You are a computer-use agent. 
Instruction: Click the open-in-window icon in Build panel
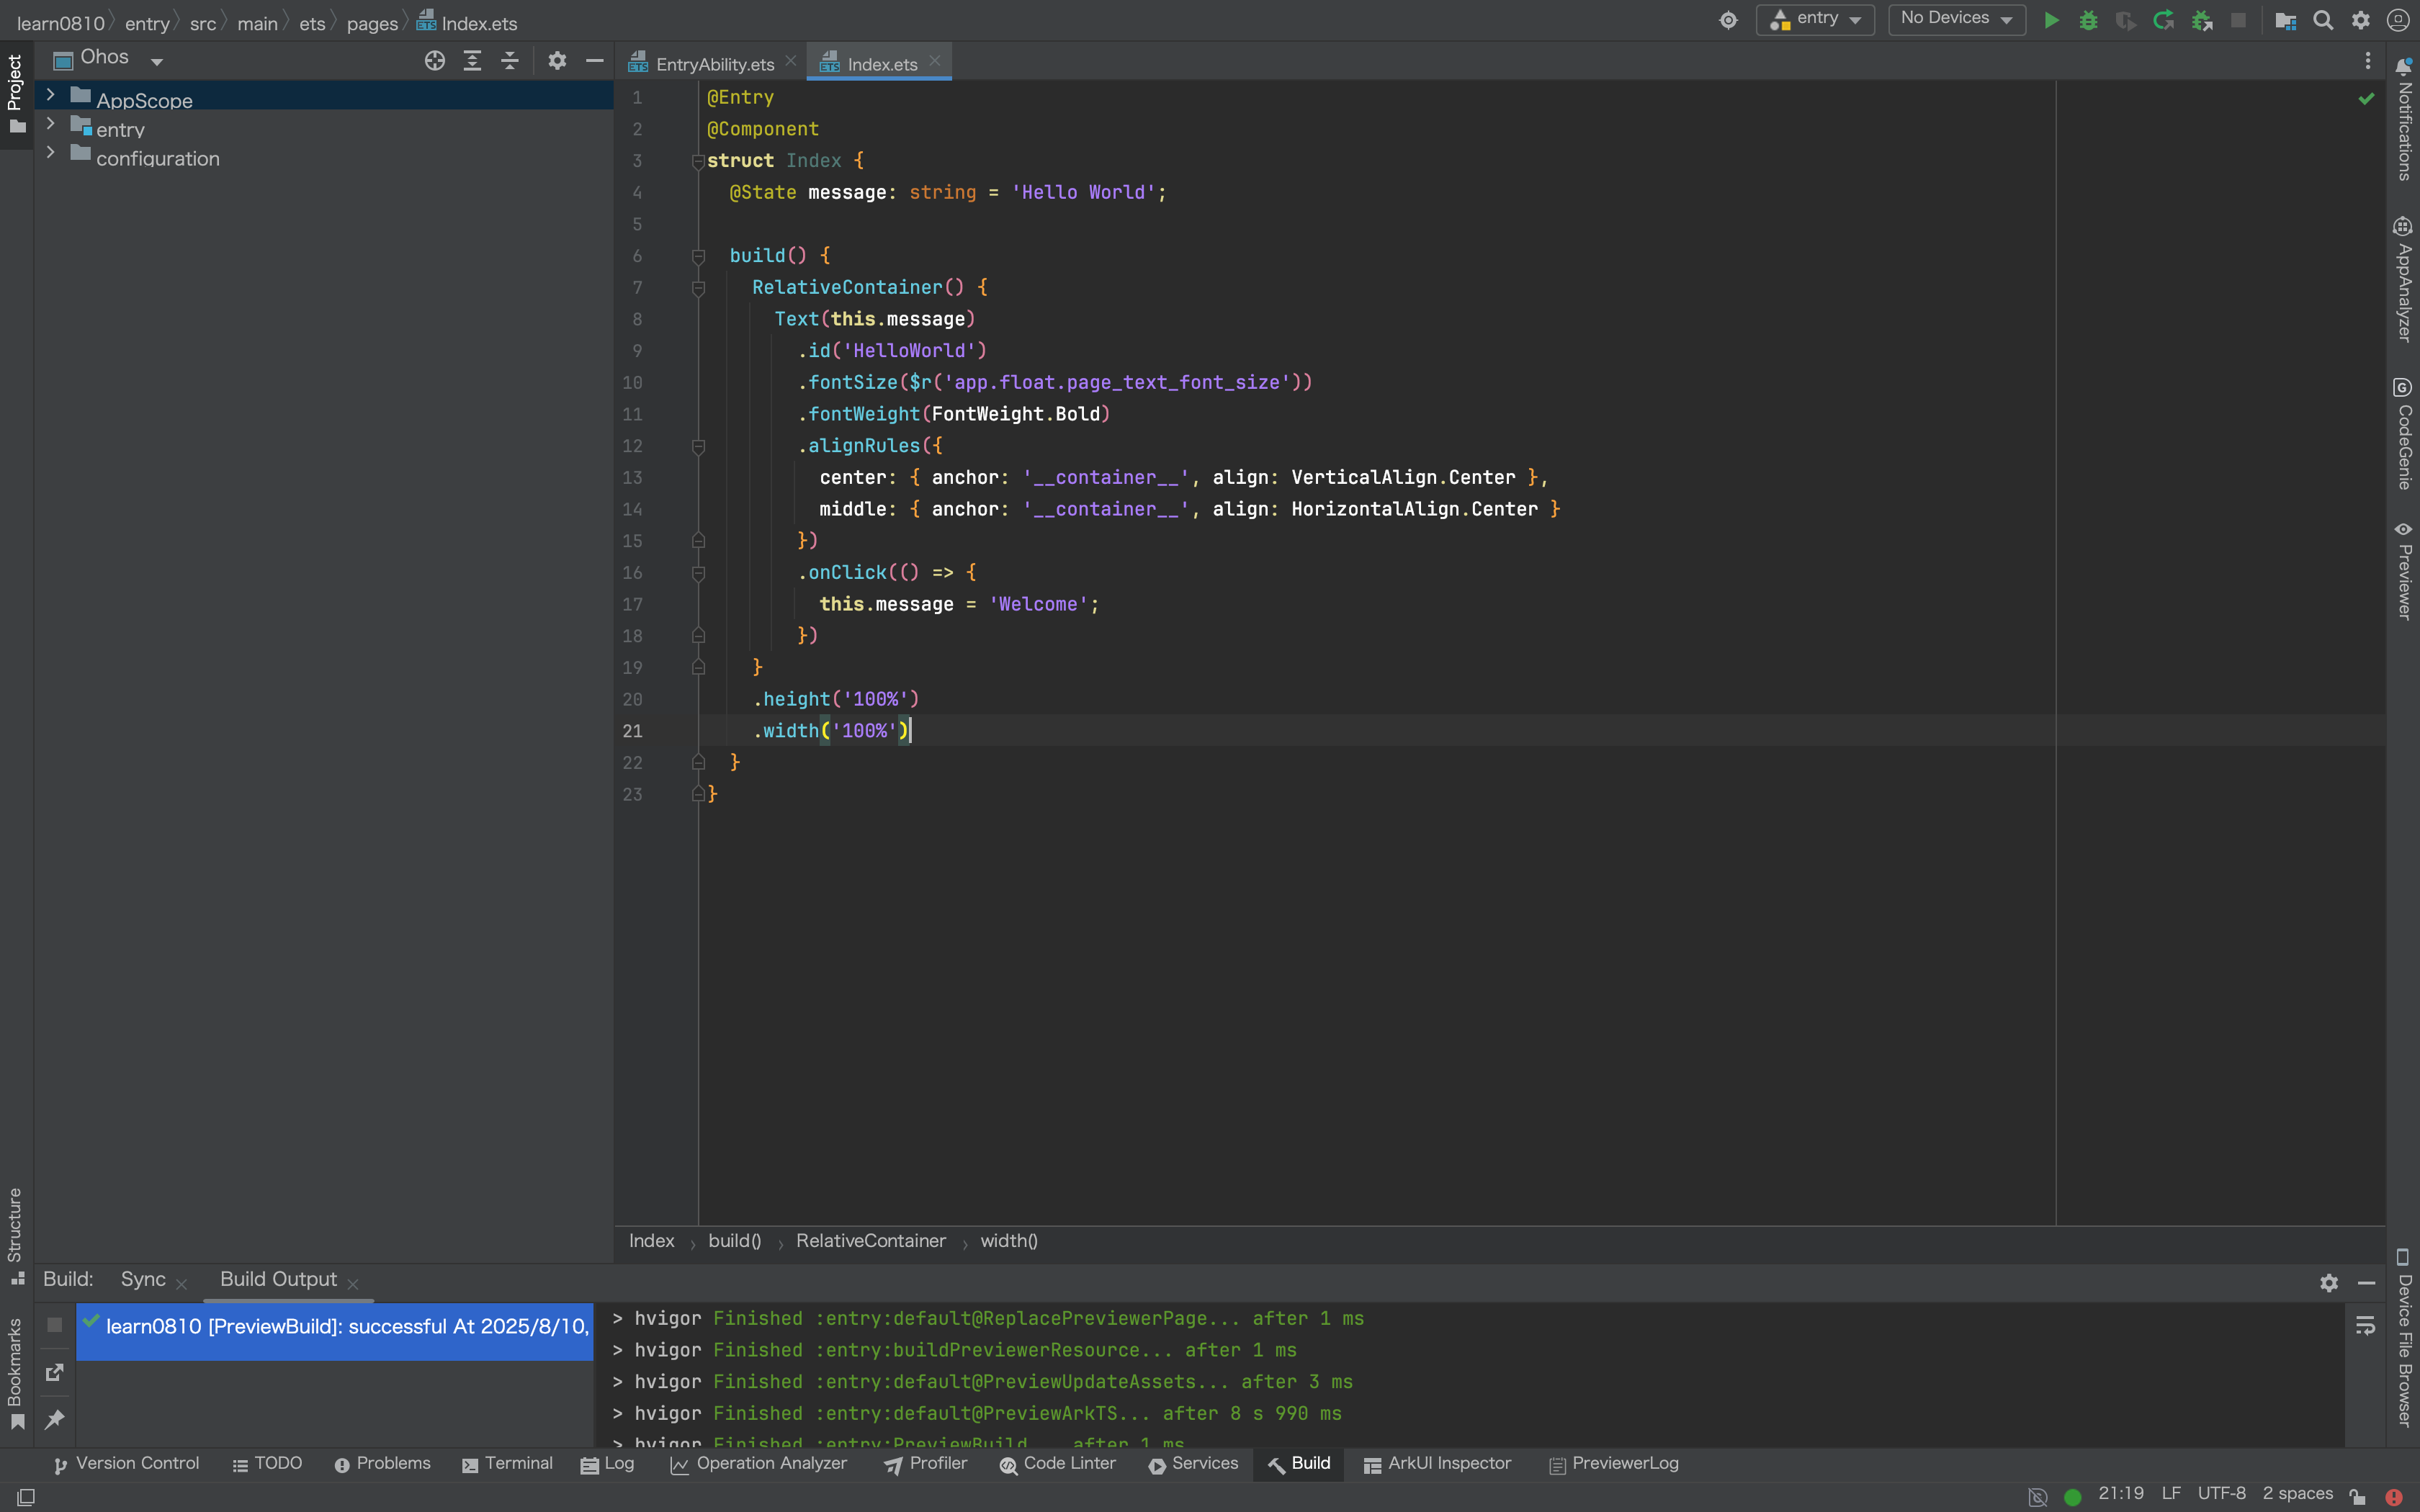pyautogui.click(x=55, y=1372)
